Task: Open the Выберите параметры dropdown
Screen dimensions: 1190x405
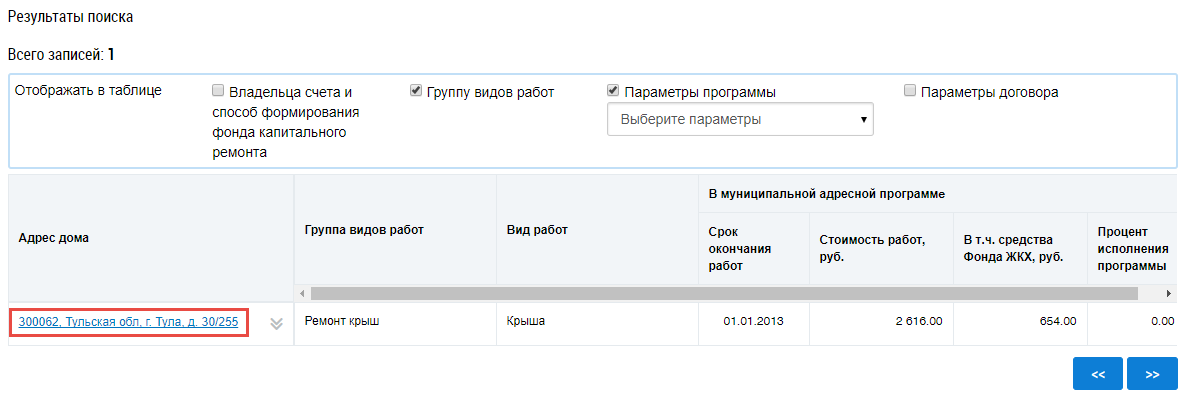Action: (x=740, y=120)
